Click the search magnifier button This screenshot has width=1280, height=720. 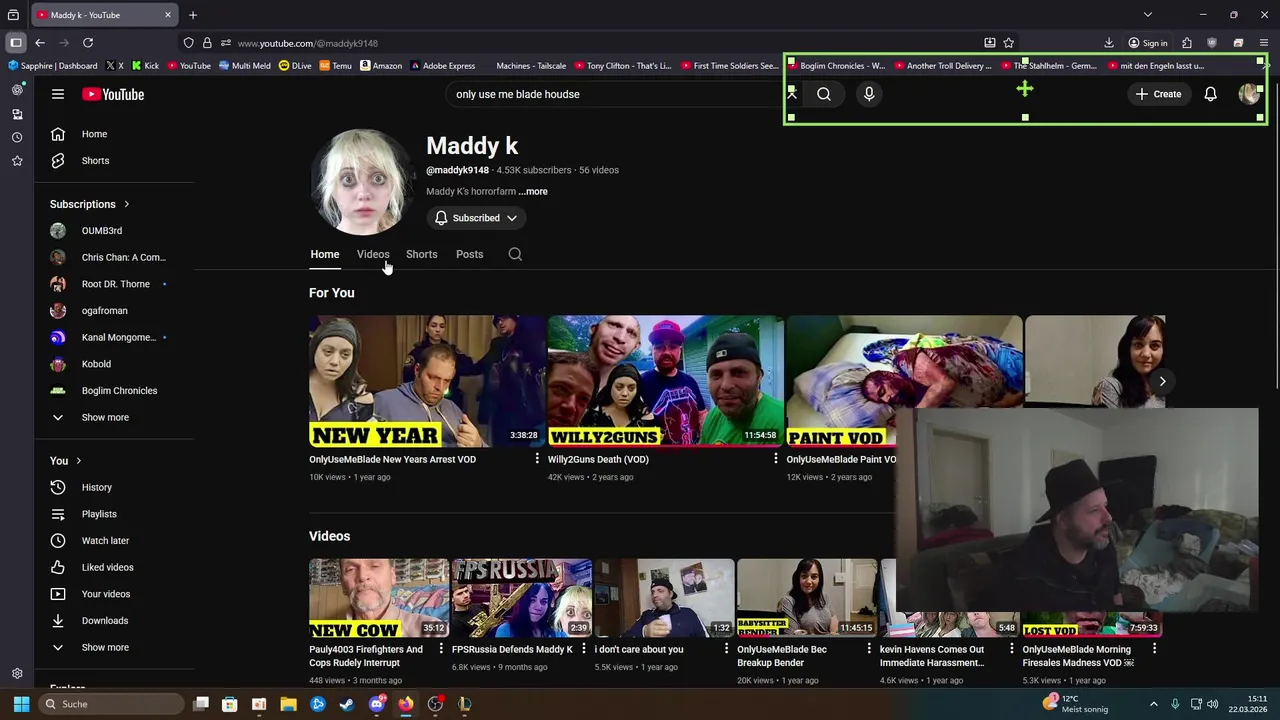tap(824, 94)
